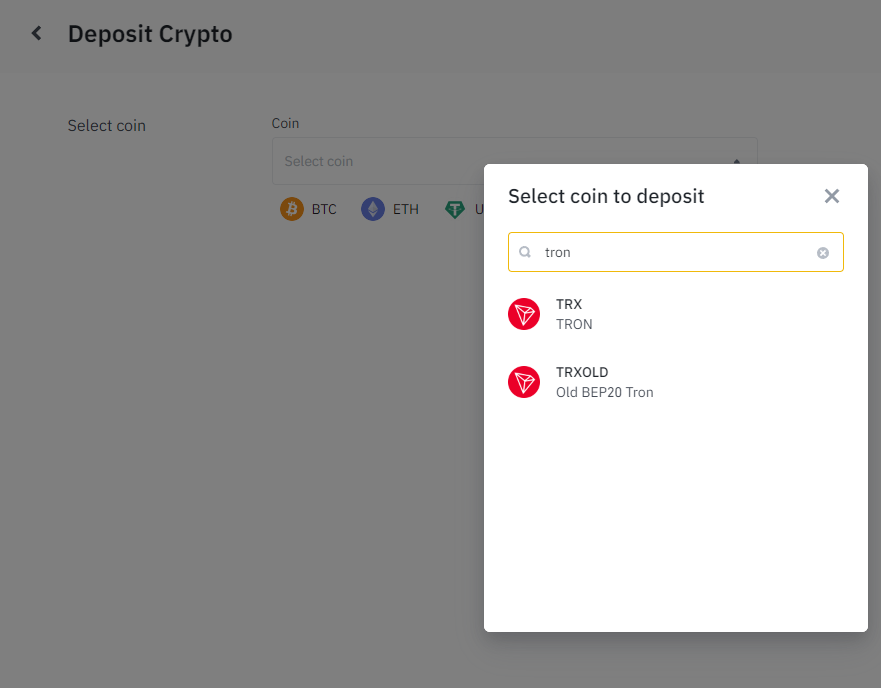Viewport: 881px width, 688px height.
Task: Open the 'Select coin' combo box
Action: point(380,161)
